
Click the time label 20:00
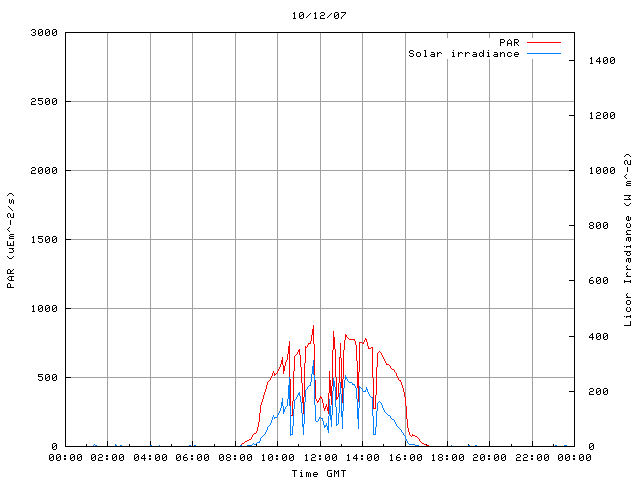(x=489, y=458)
